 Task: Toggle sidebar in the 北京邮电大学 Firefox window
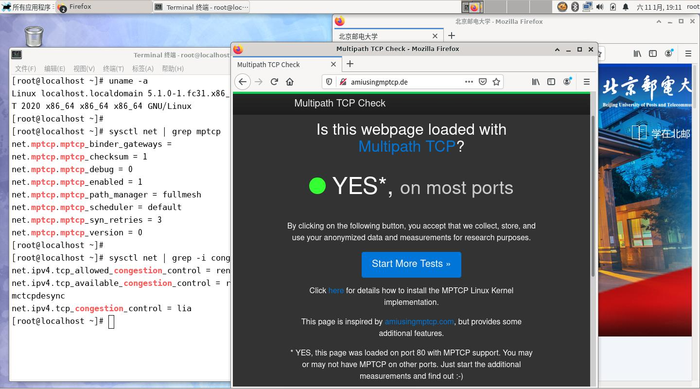[653, 54]
